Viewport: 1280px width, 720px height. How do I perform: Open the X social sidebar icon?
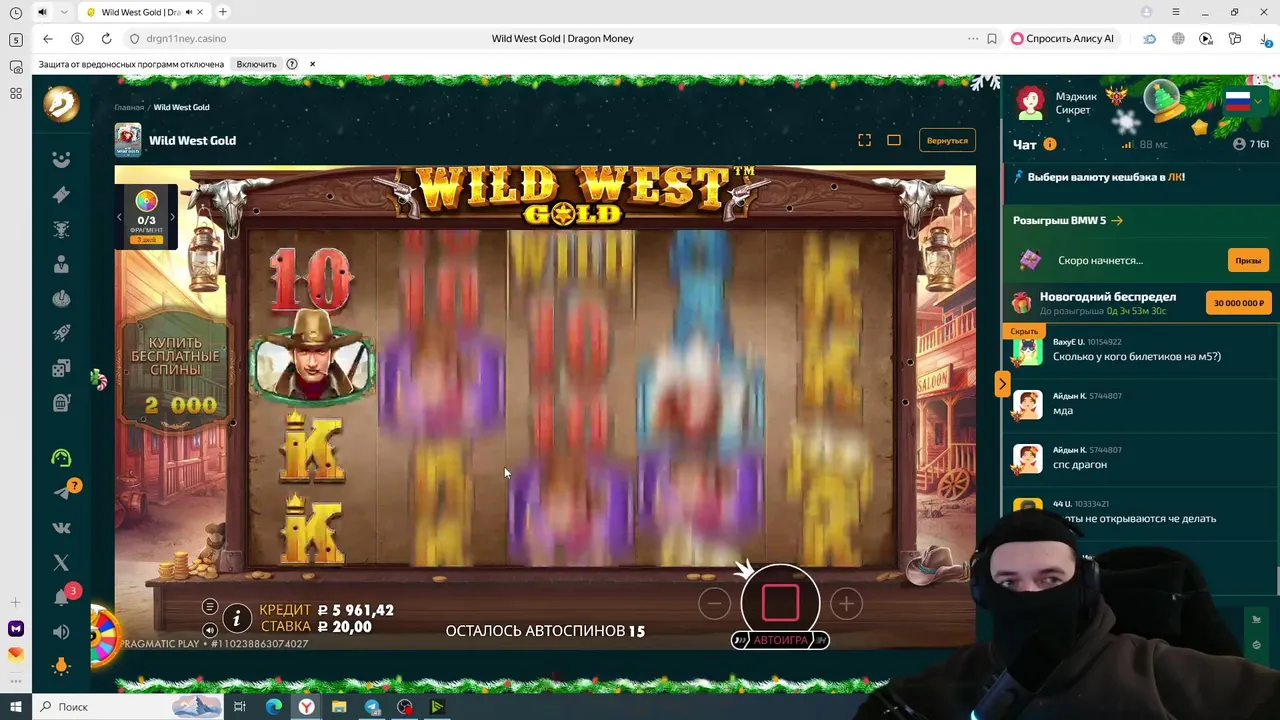[x=61, y=563]
